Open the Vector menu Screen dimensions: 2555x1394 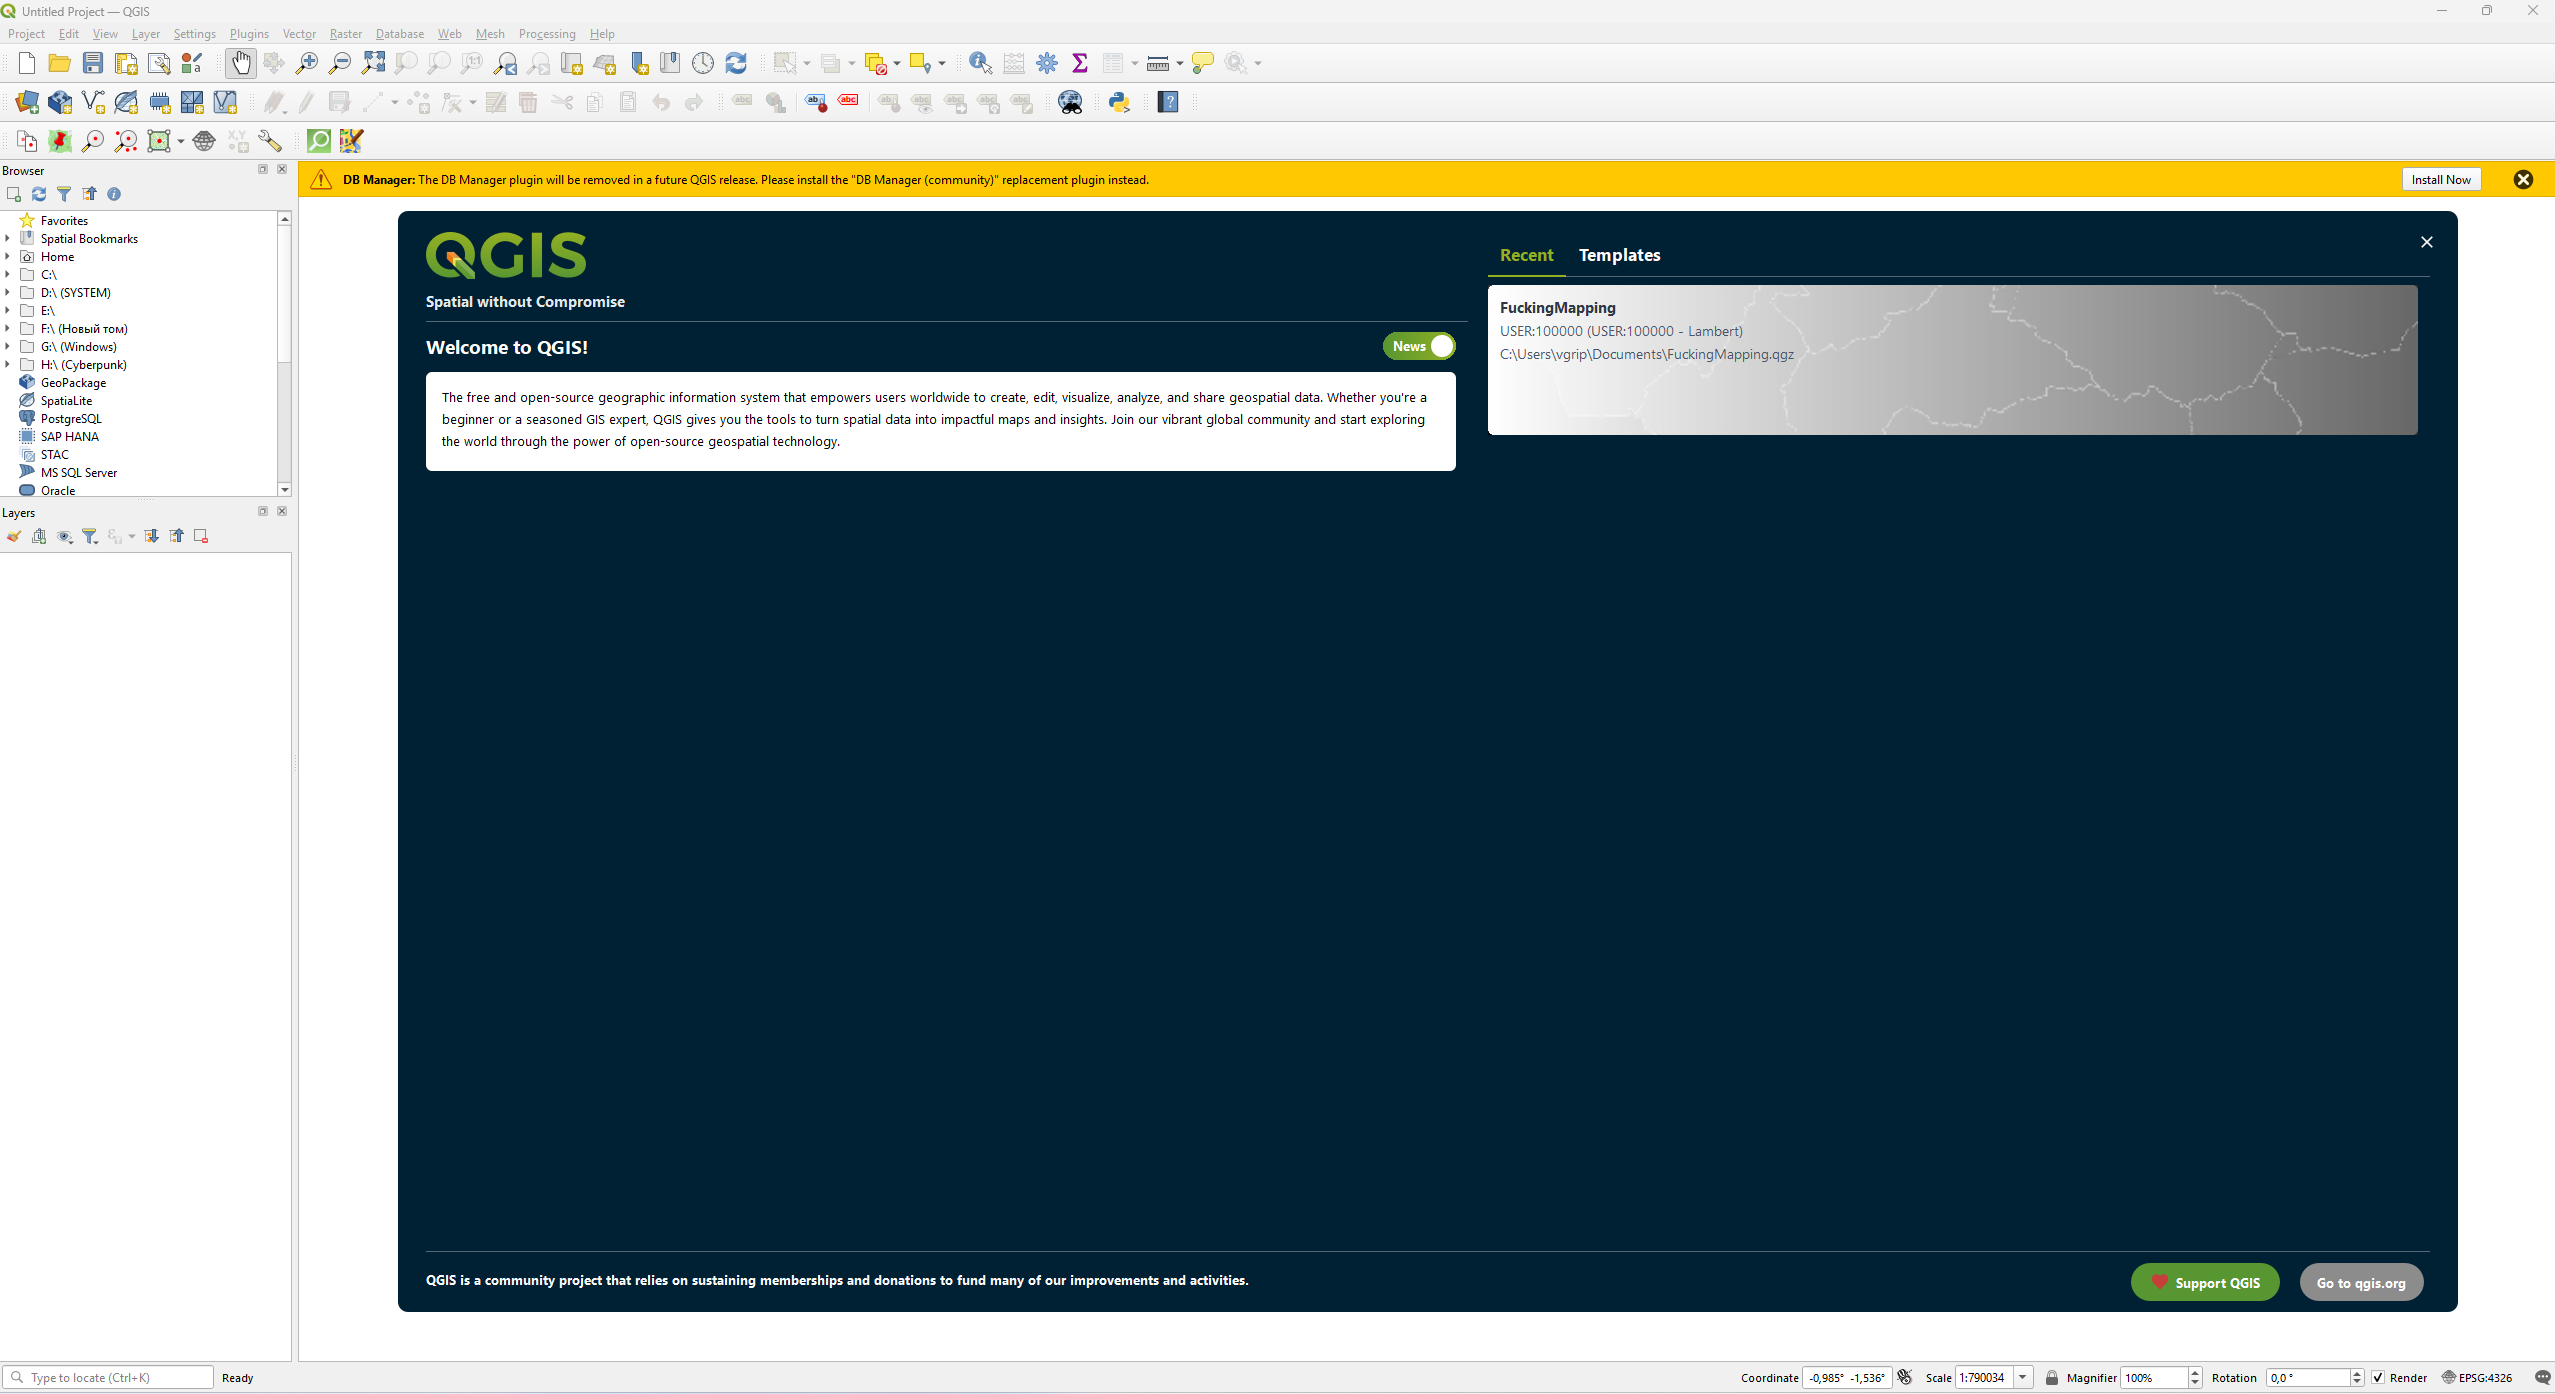[x=299, y=34]
